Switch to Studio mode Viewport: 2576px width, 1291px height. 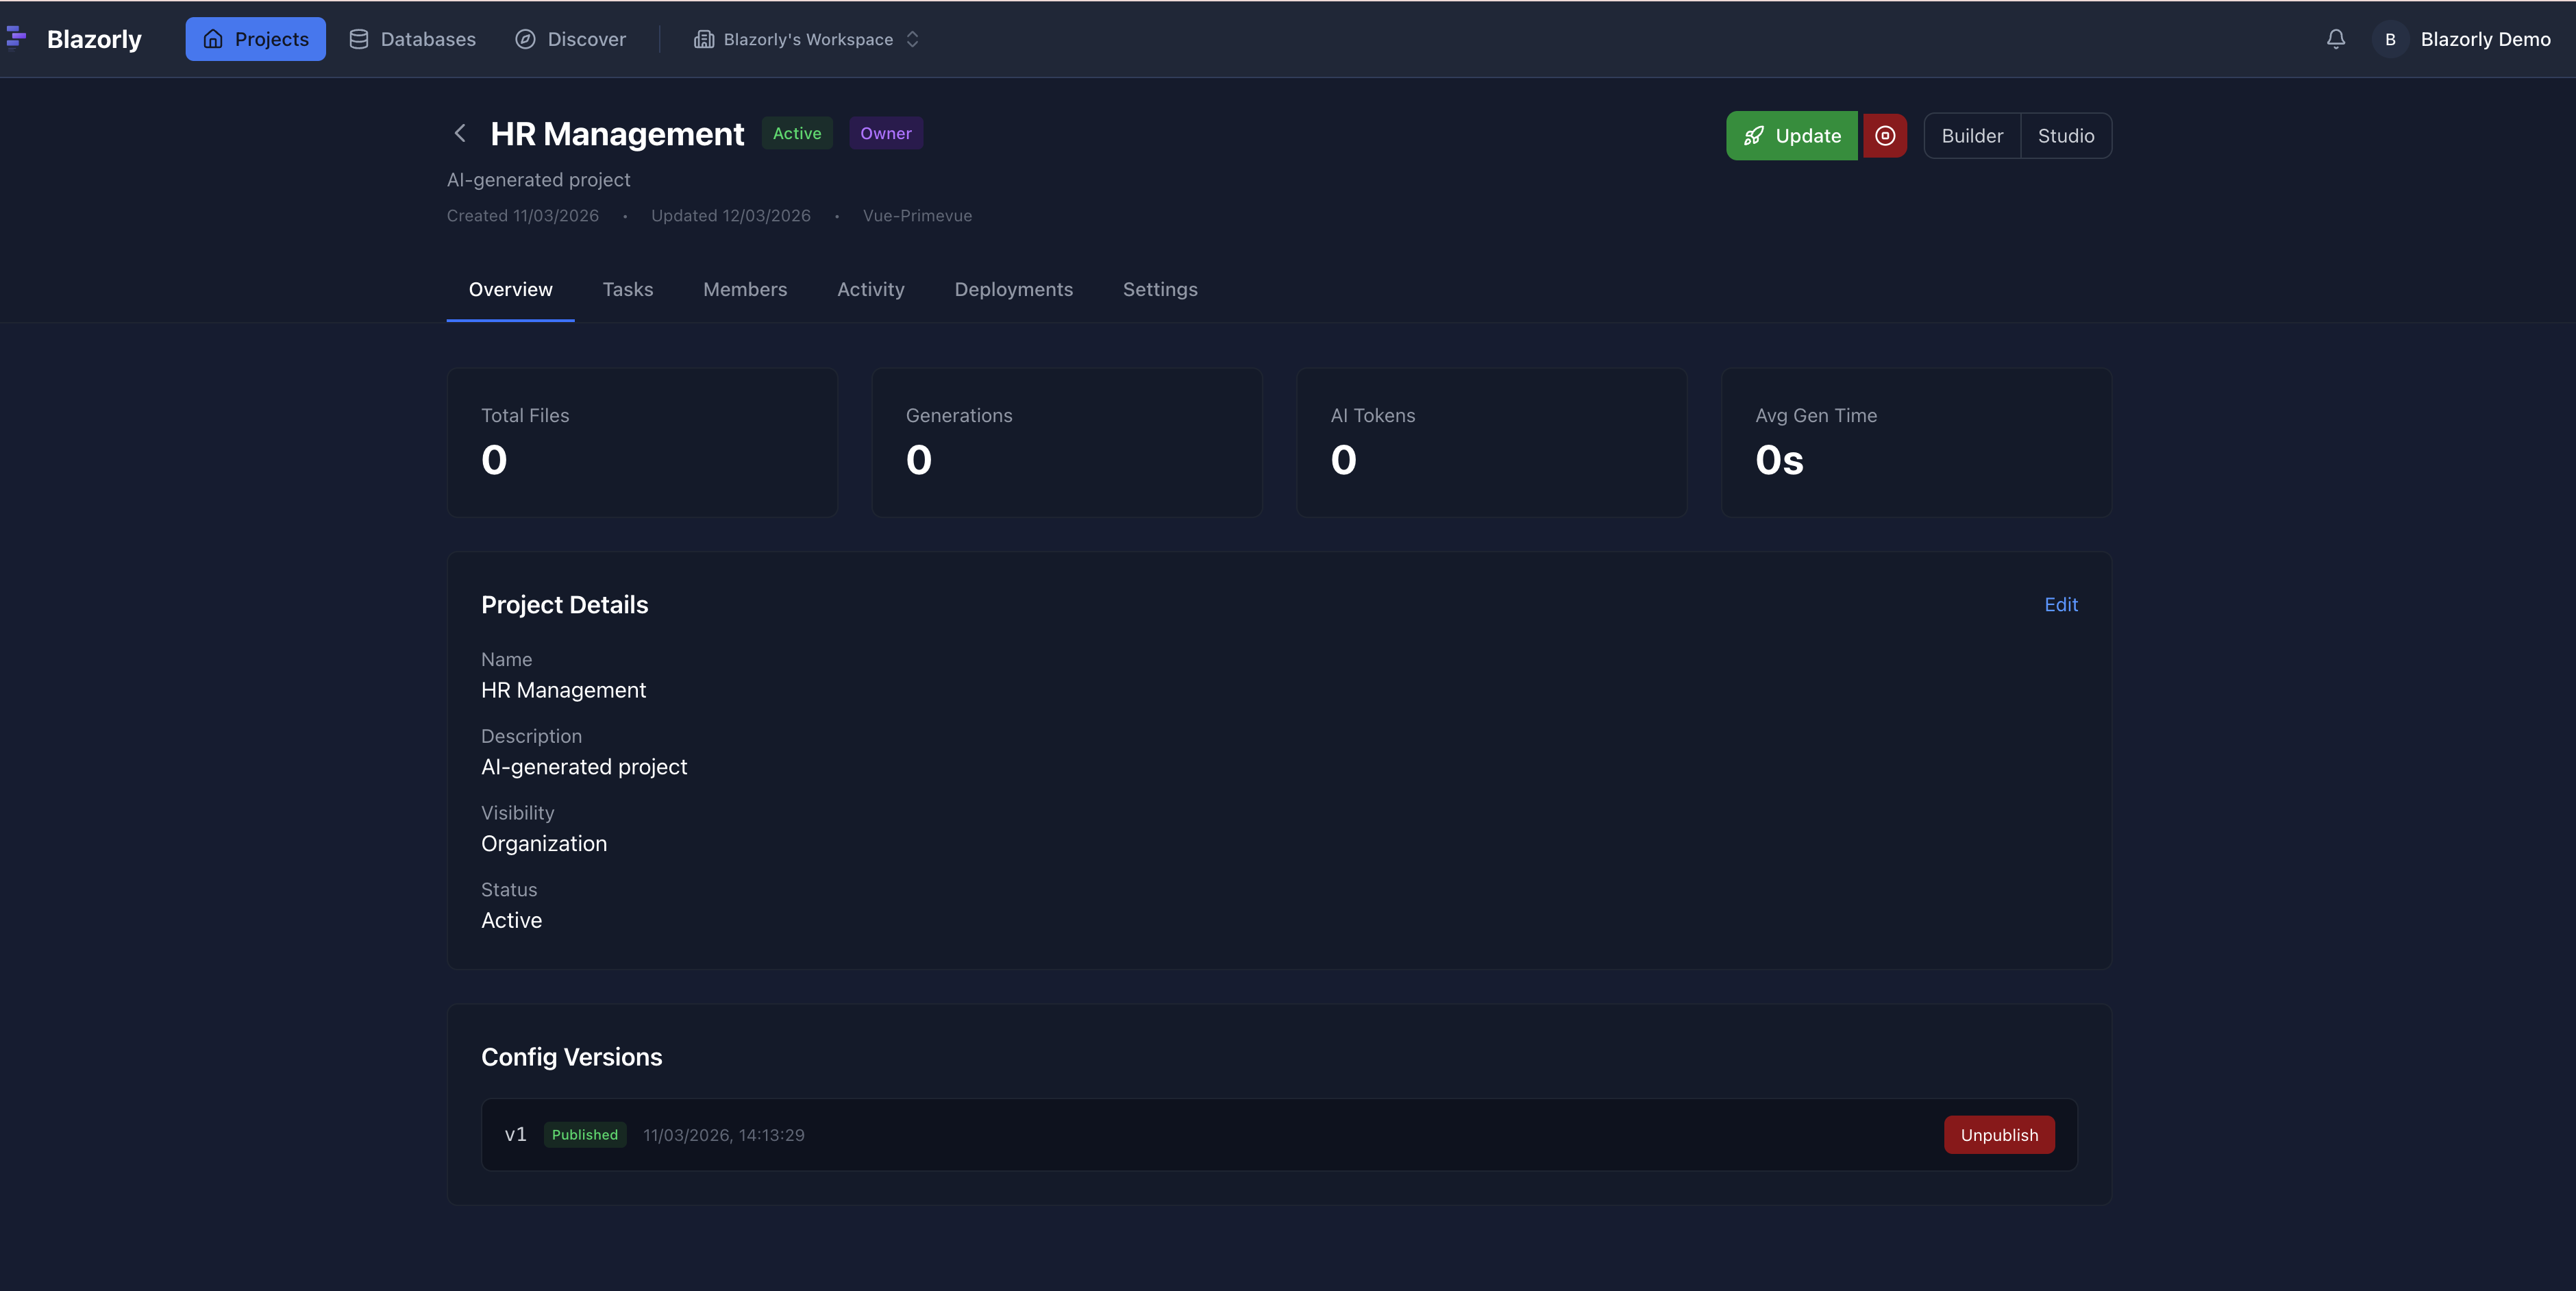pyautogui.click(x=2066, y=136)
